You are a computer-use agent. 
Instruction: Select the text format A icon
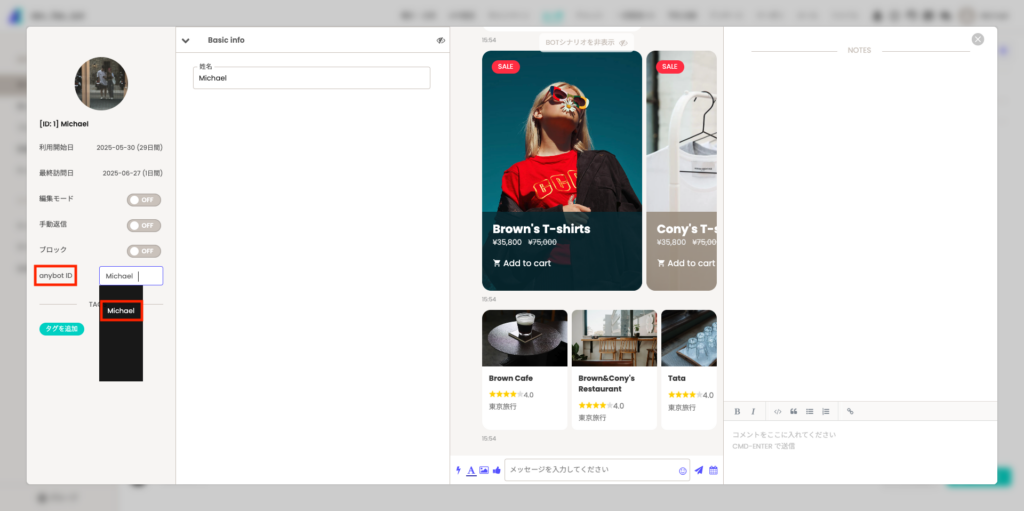[472, 470]
